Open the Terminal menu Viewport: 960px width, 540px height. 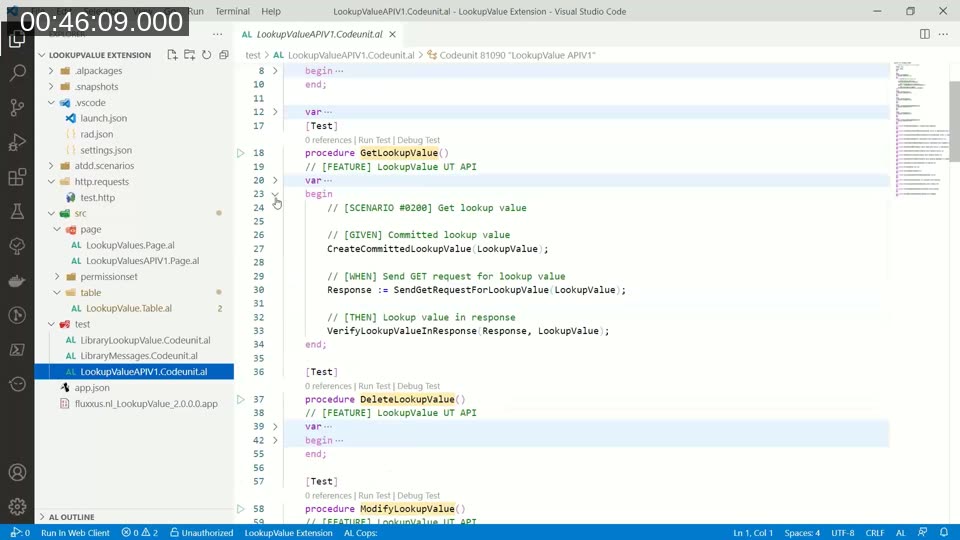click(232, 11)
